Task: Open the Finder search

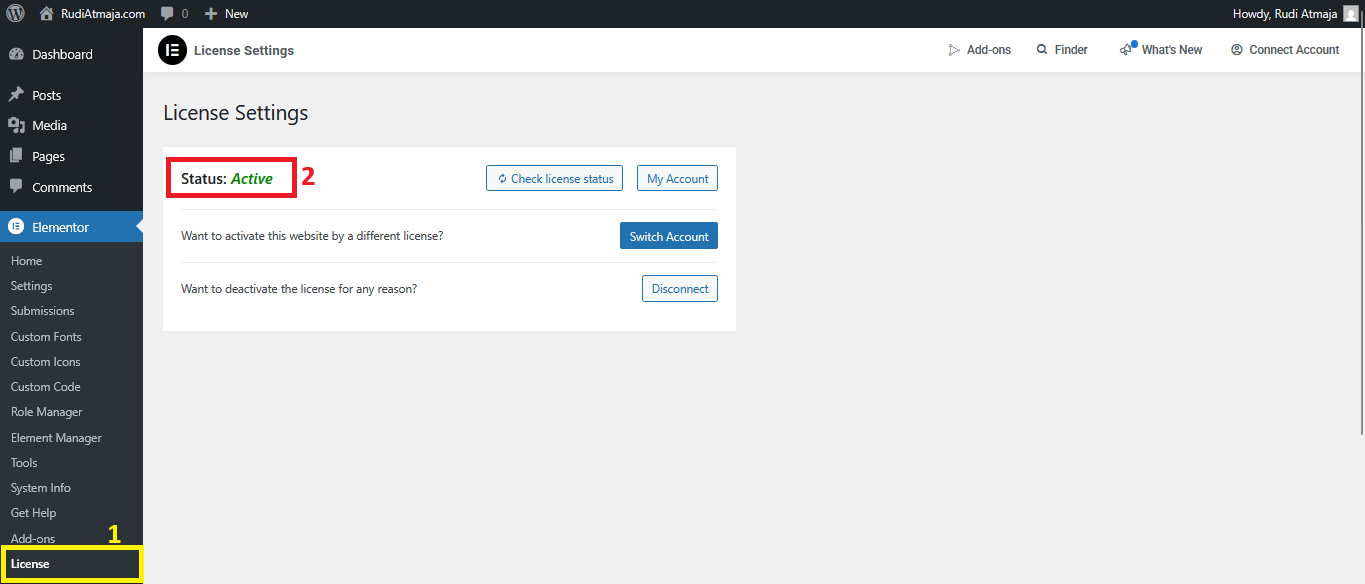Action: (1062, 50)
